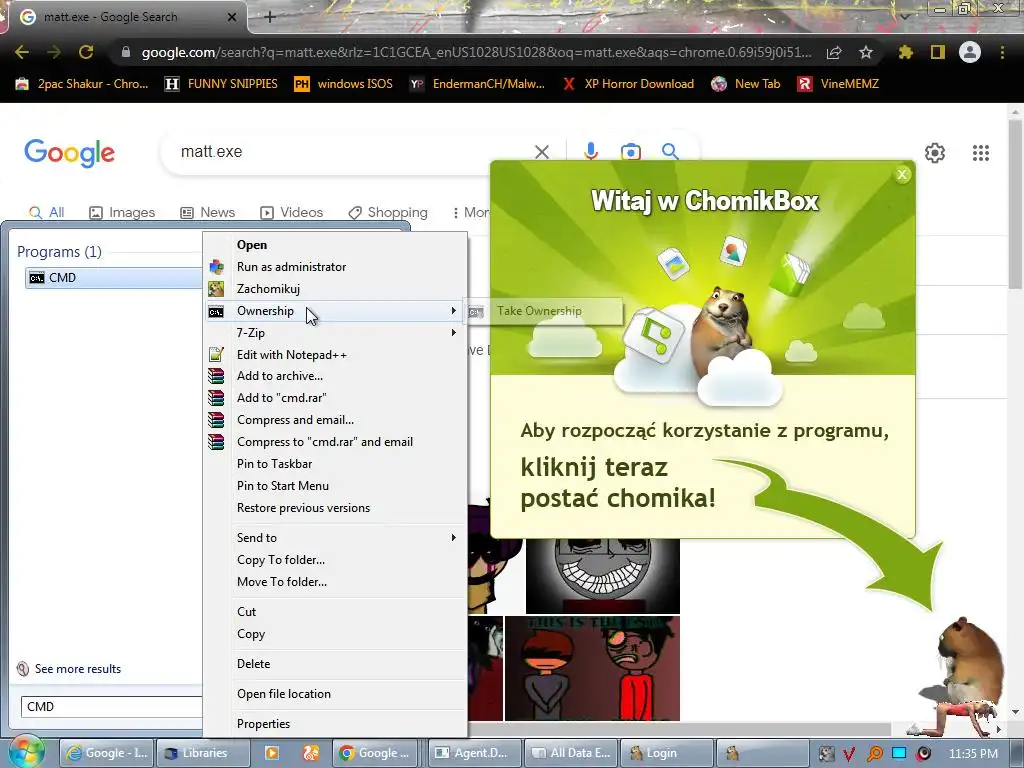Screen dimensions: 1024x768
Task: Choose Compress and email...
Action: pyautogui.click(x=335, y=420)
